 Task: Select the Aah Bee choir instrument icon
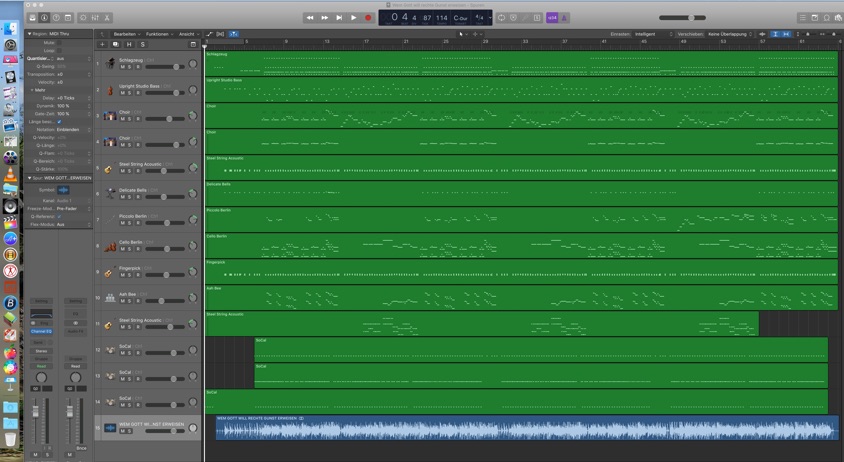pyautogui.click(x=110, y=298)
